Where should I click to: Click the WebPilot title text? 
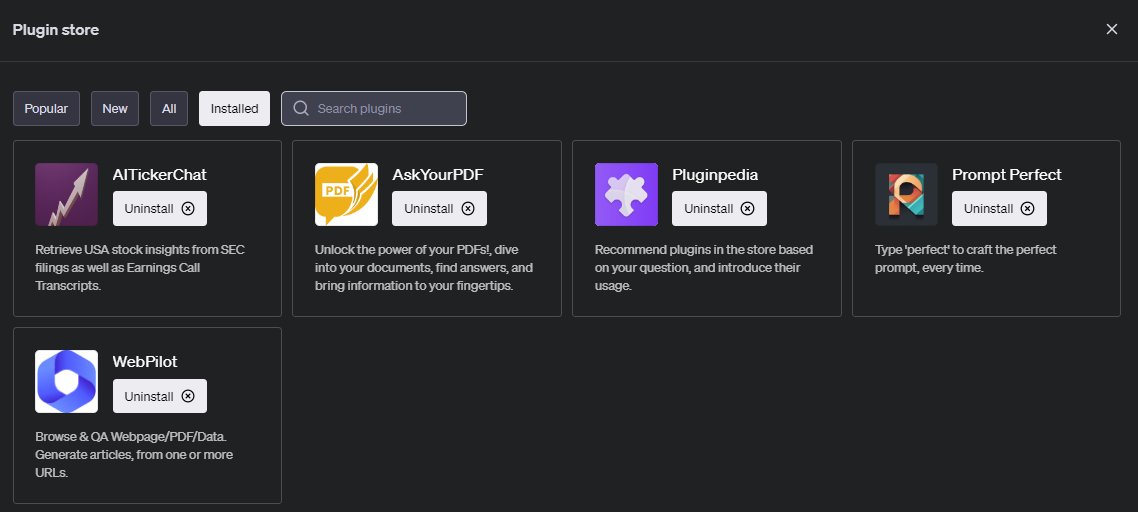pos(145,362)
